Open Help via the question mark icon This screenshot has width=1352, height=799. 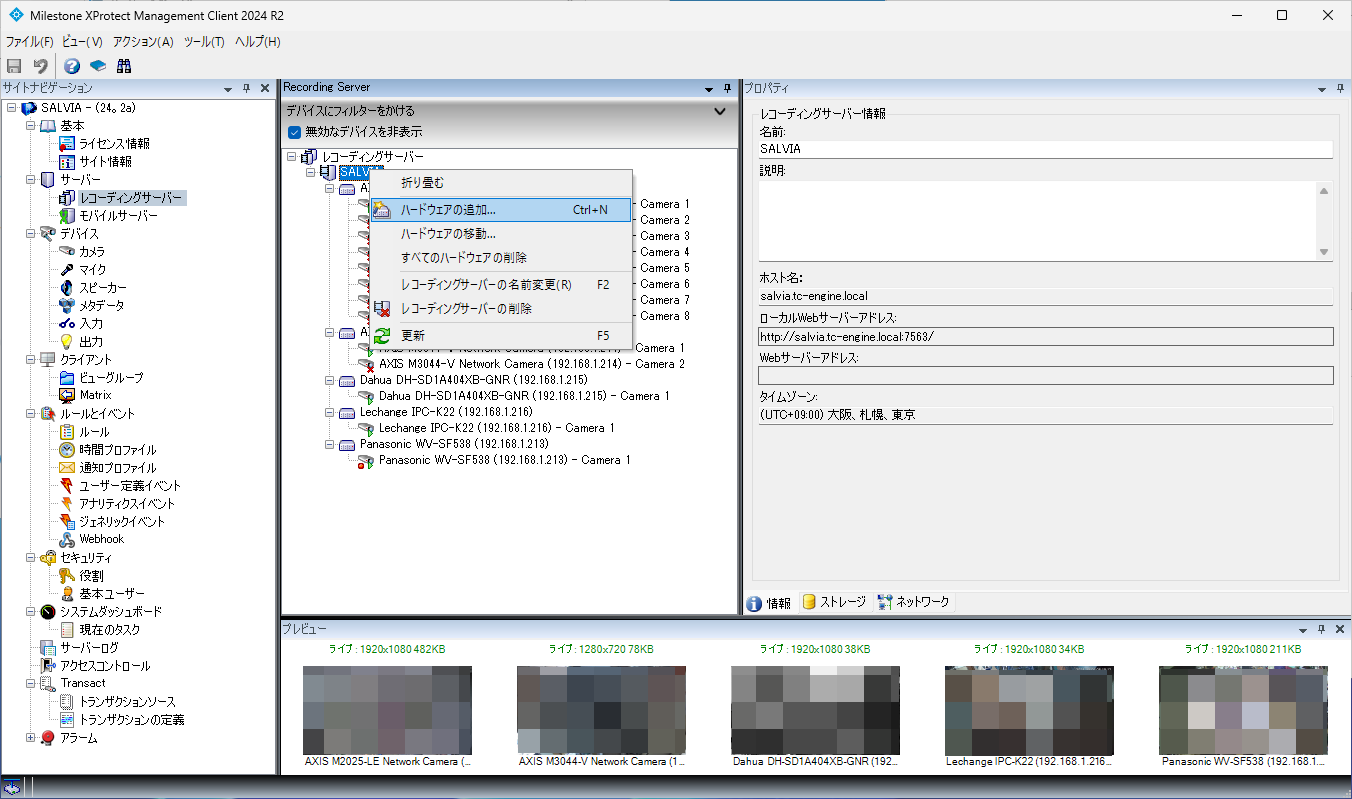click(x=72, y=66)
